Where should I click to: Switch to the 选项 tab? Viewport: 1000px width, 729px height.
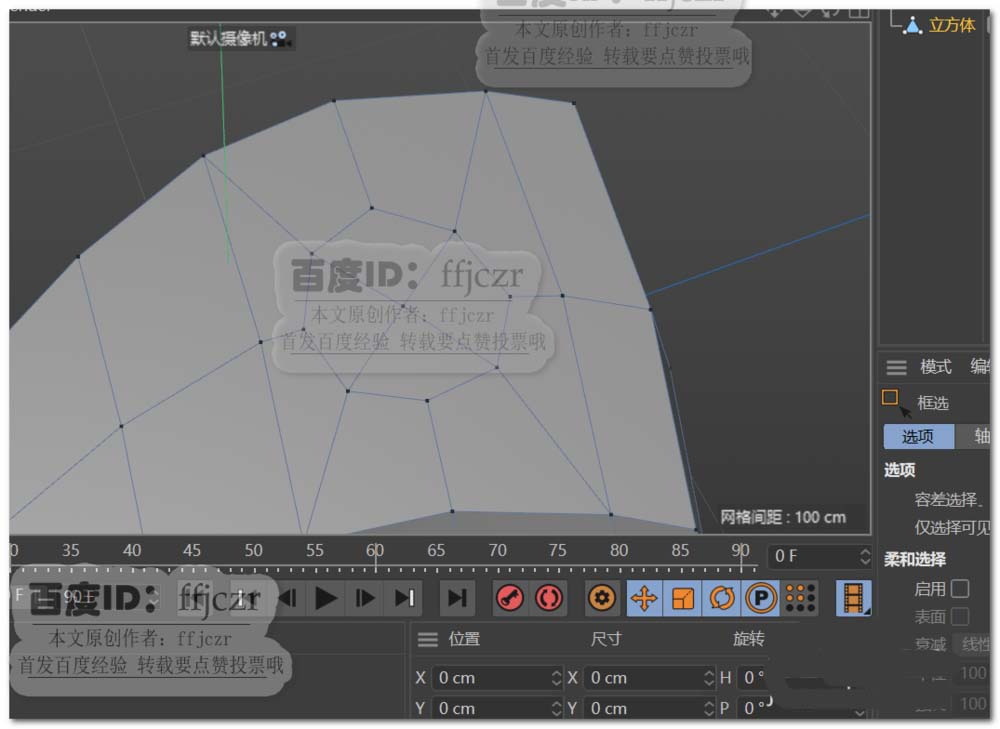(x=918, y=437)
